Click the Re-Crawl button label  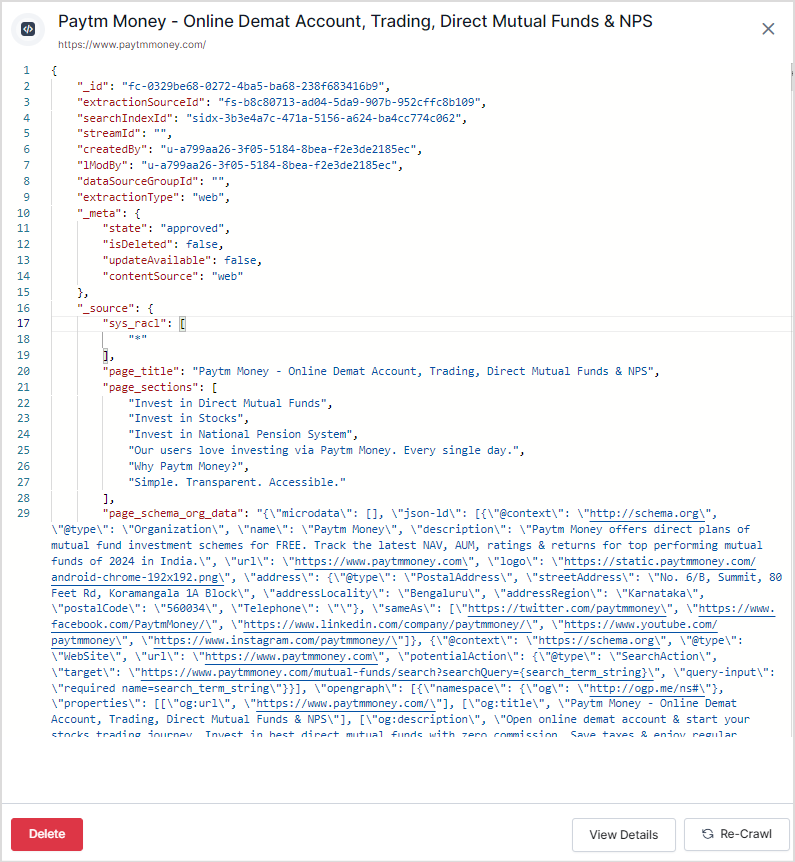(746, 834)
